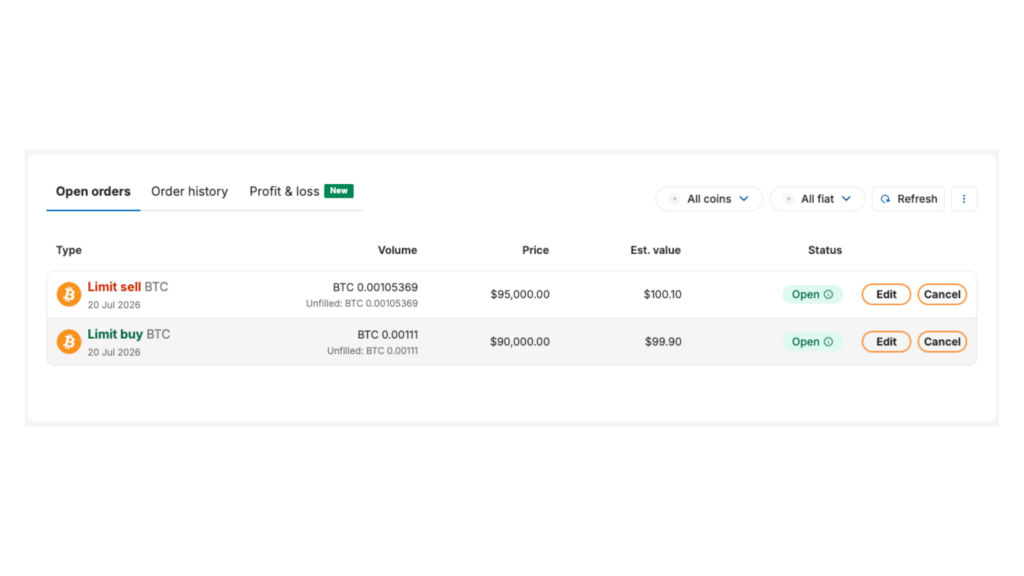
Task: Click the Unfilled: BTC 0.00105369 text
Action: pos(362,304)
